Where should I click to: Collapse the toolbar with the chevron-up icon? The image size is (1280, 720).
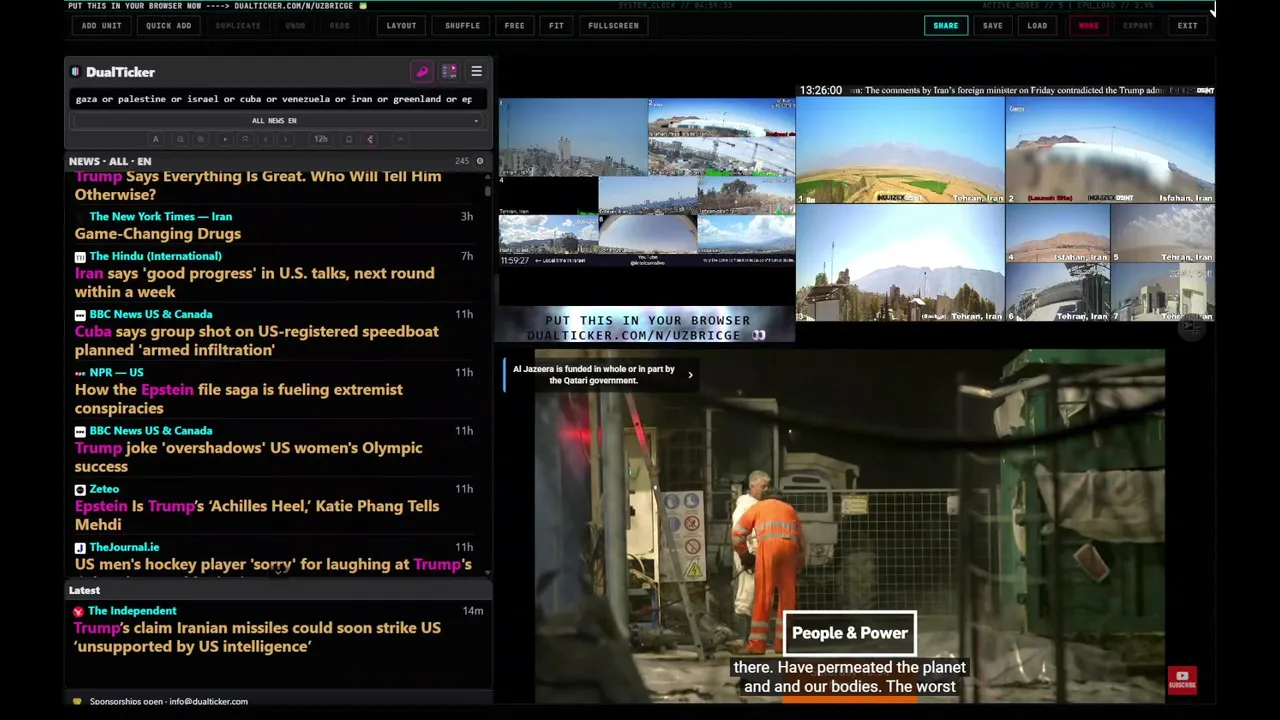(x=400, y=139)
